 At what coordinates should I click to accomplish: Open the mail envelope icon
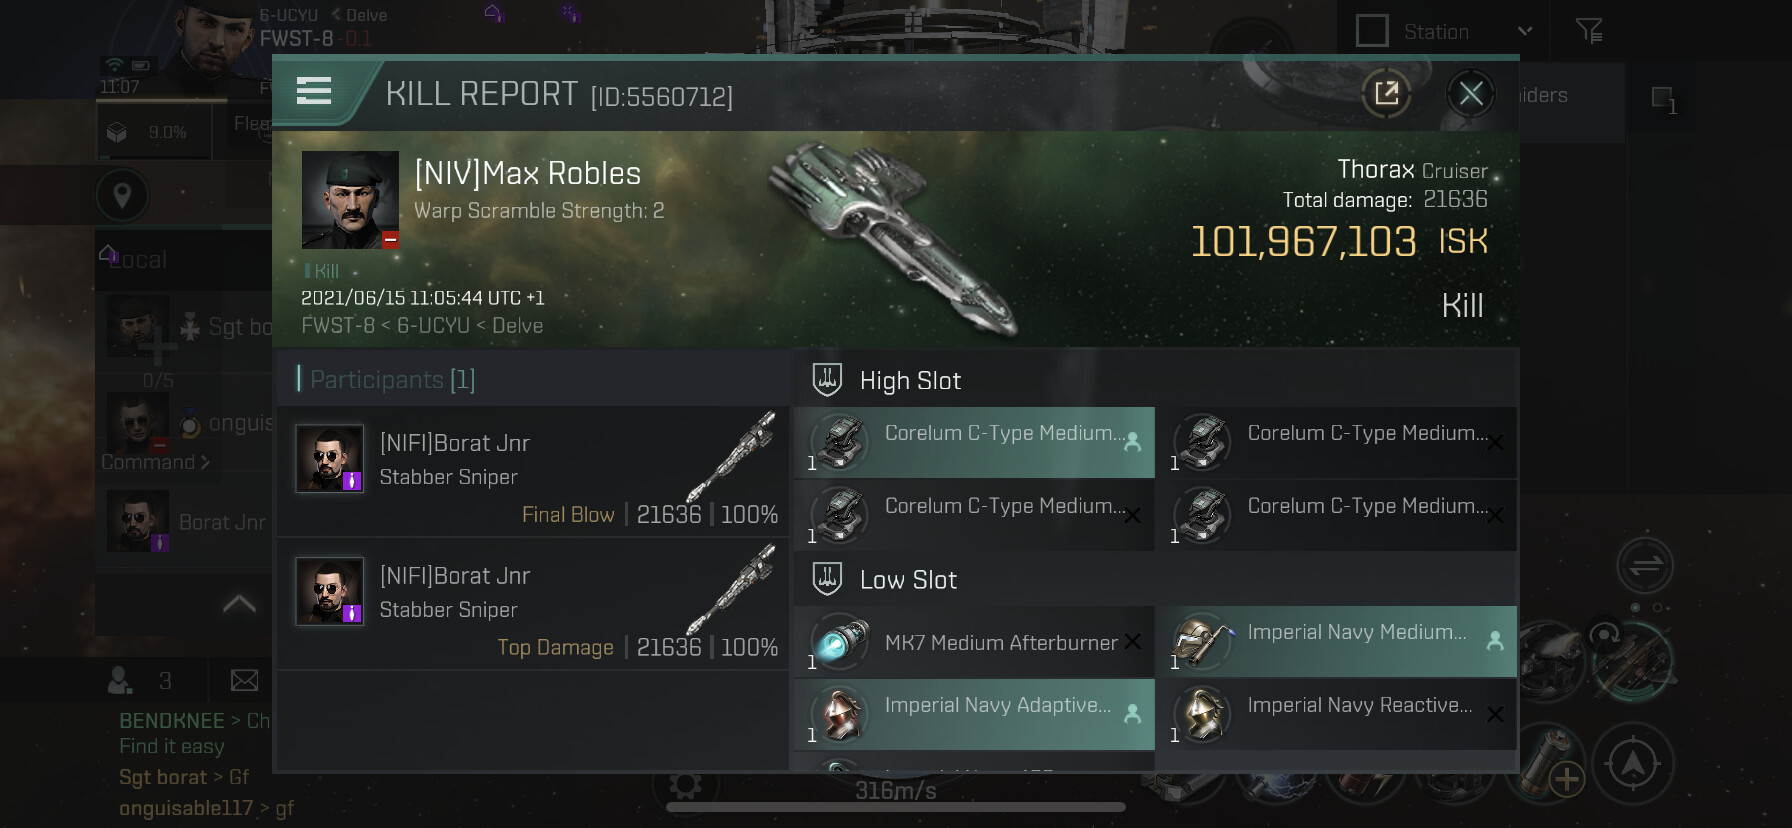244,681
